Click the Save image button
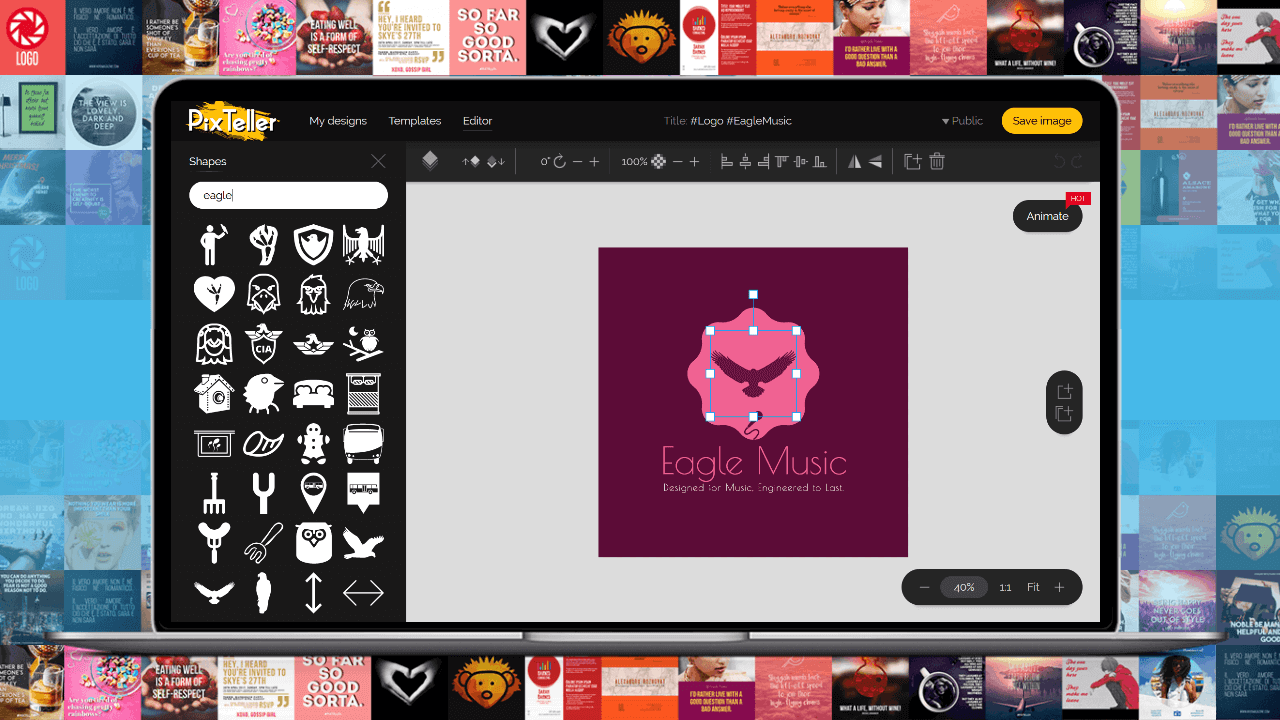The width and height of the screenshot is (1280, 720). pos(1042,120)
